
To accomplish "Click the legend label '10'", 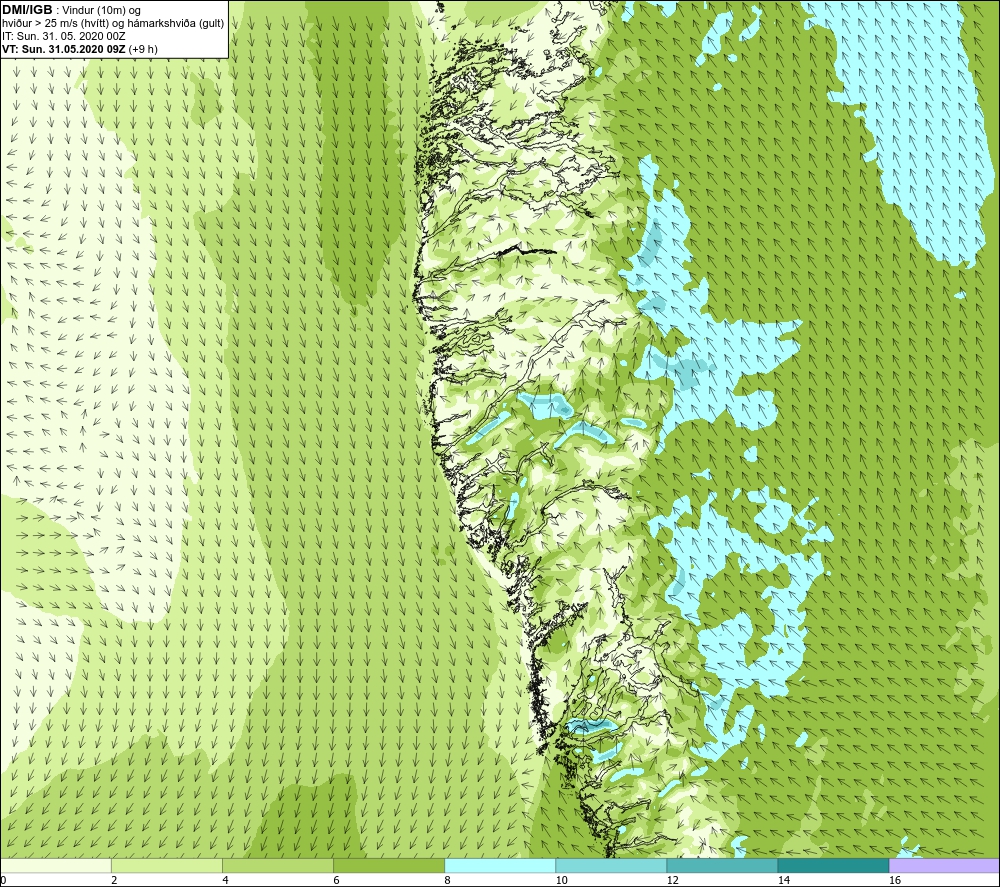I will coord(561,880).
